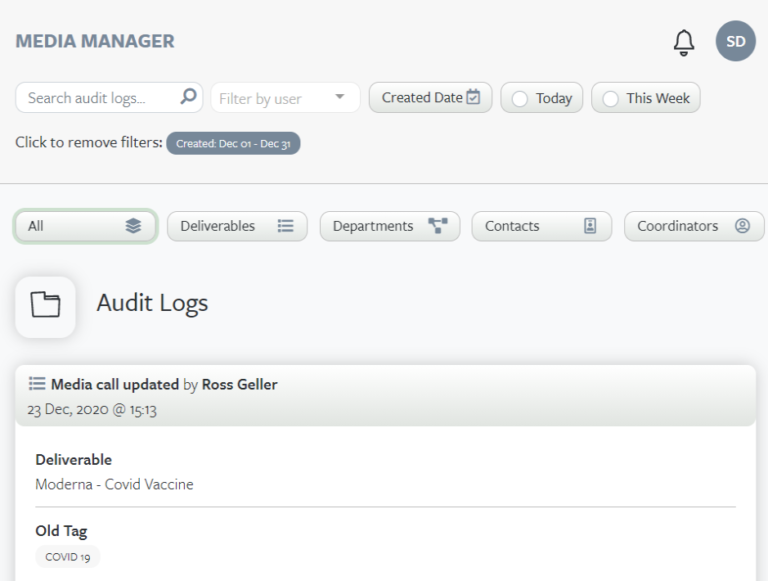Screen dimensions: 768x581
Task: Switch to the Deliverables tab
Action: point(237,226)
